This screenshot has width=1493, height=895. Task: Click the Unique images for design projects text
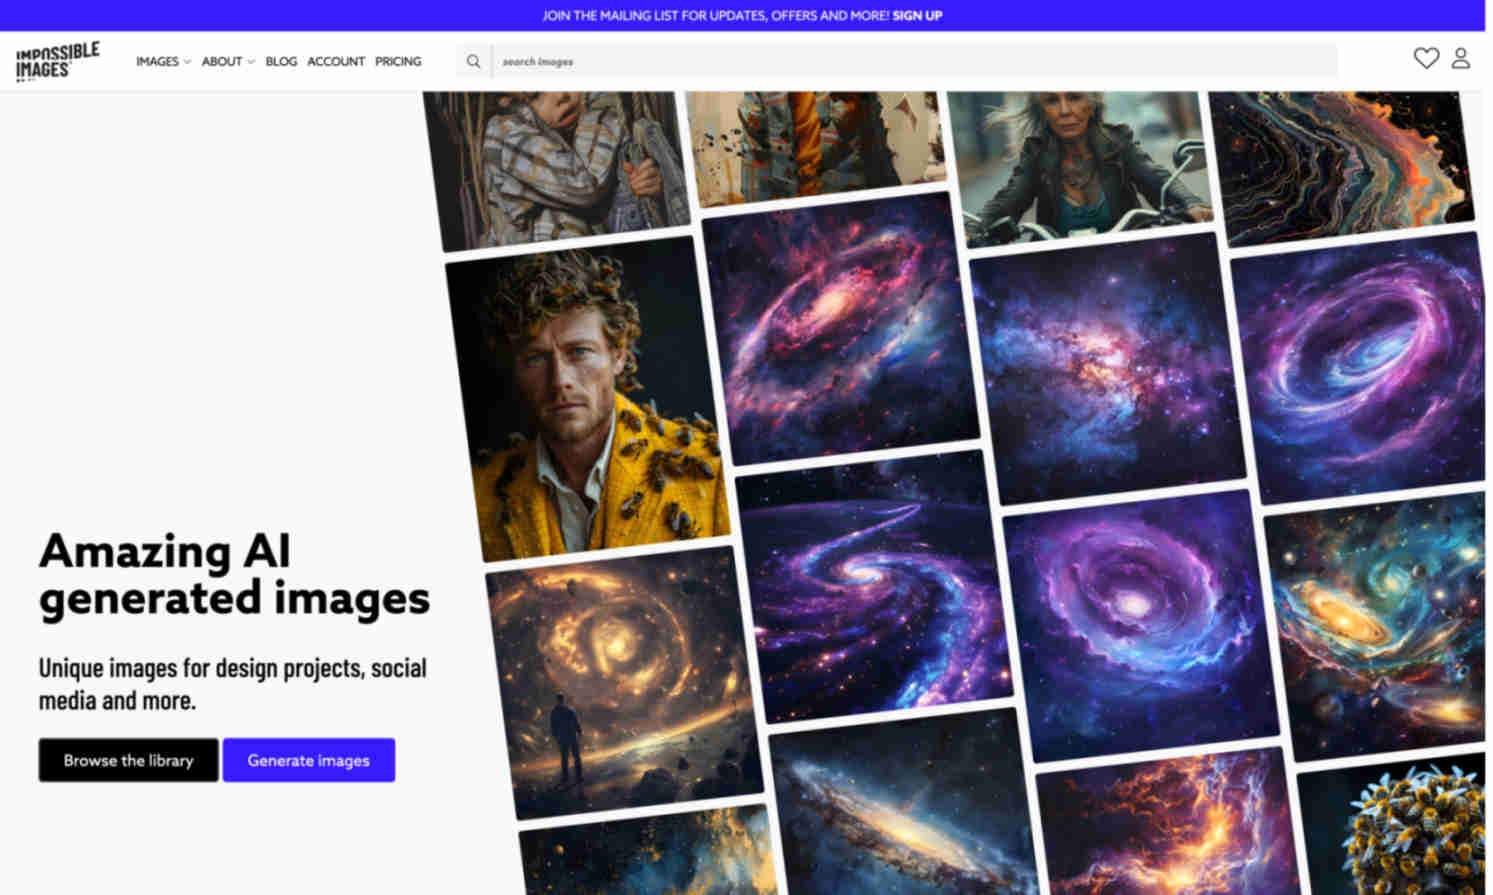coord(233,684)
